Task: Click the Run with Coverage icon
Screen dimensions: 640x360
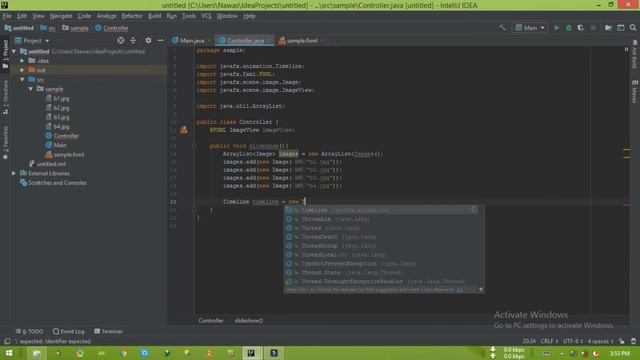Action: pos(580,28)
